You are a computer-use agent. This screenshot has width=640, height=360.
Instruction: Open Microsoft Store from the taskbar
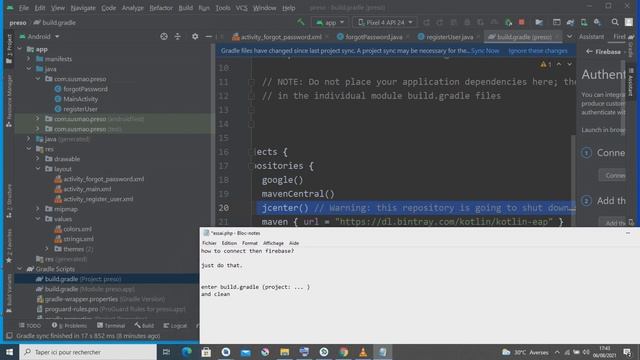[206, 352]
